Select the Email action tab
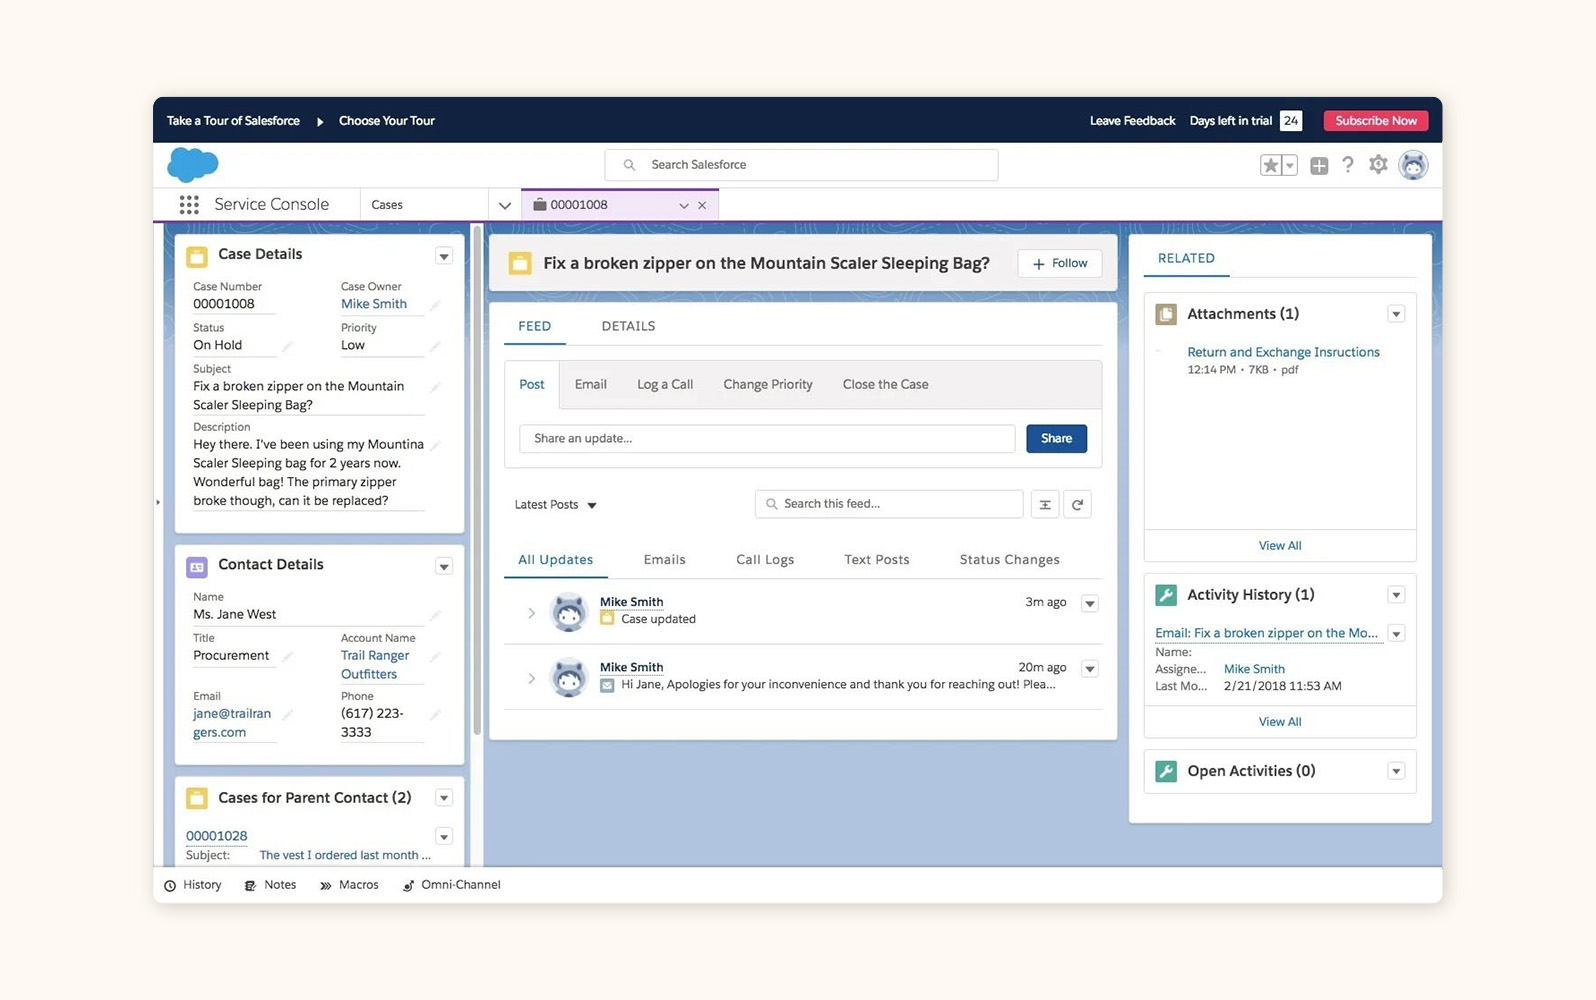 click(590, 384)
